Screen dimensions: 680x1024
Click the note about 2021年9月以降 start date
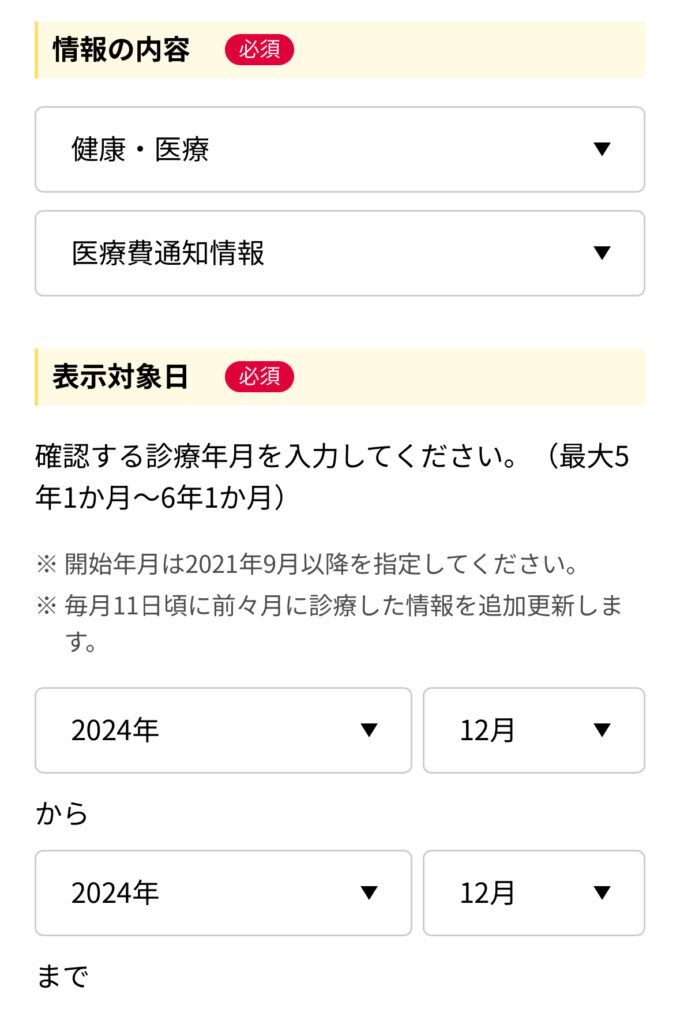click(x=307, y=564)
